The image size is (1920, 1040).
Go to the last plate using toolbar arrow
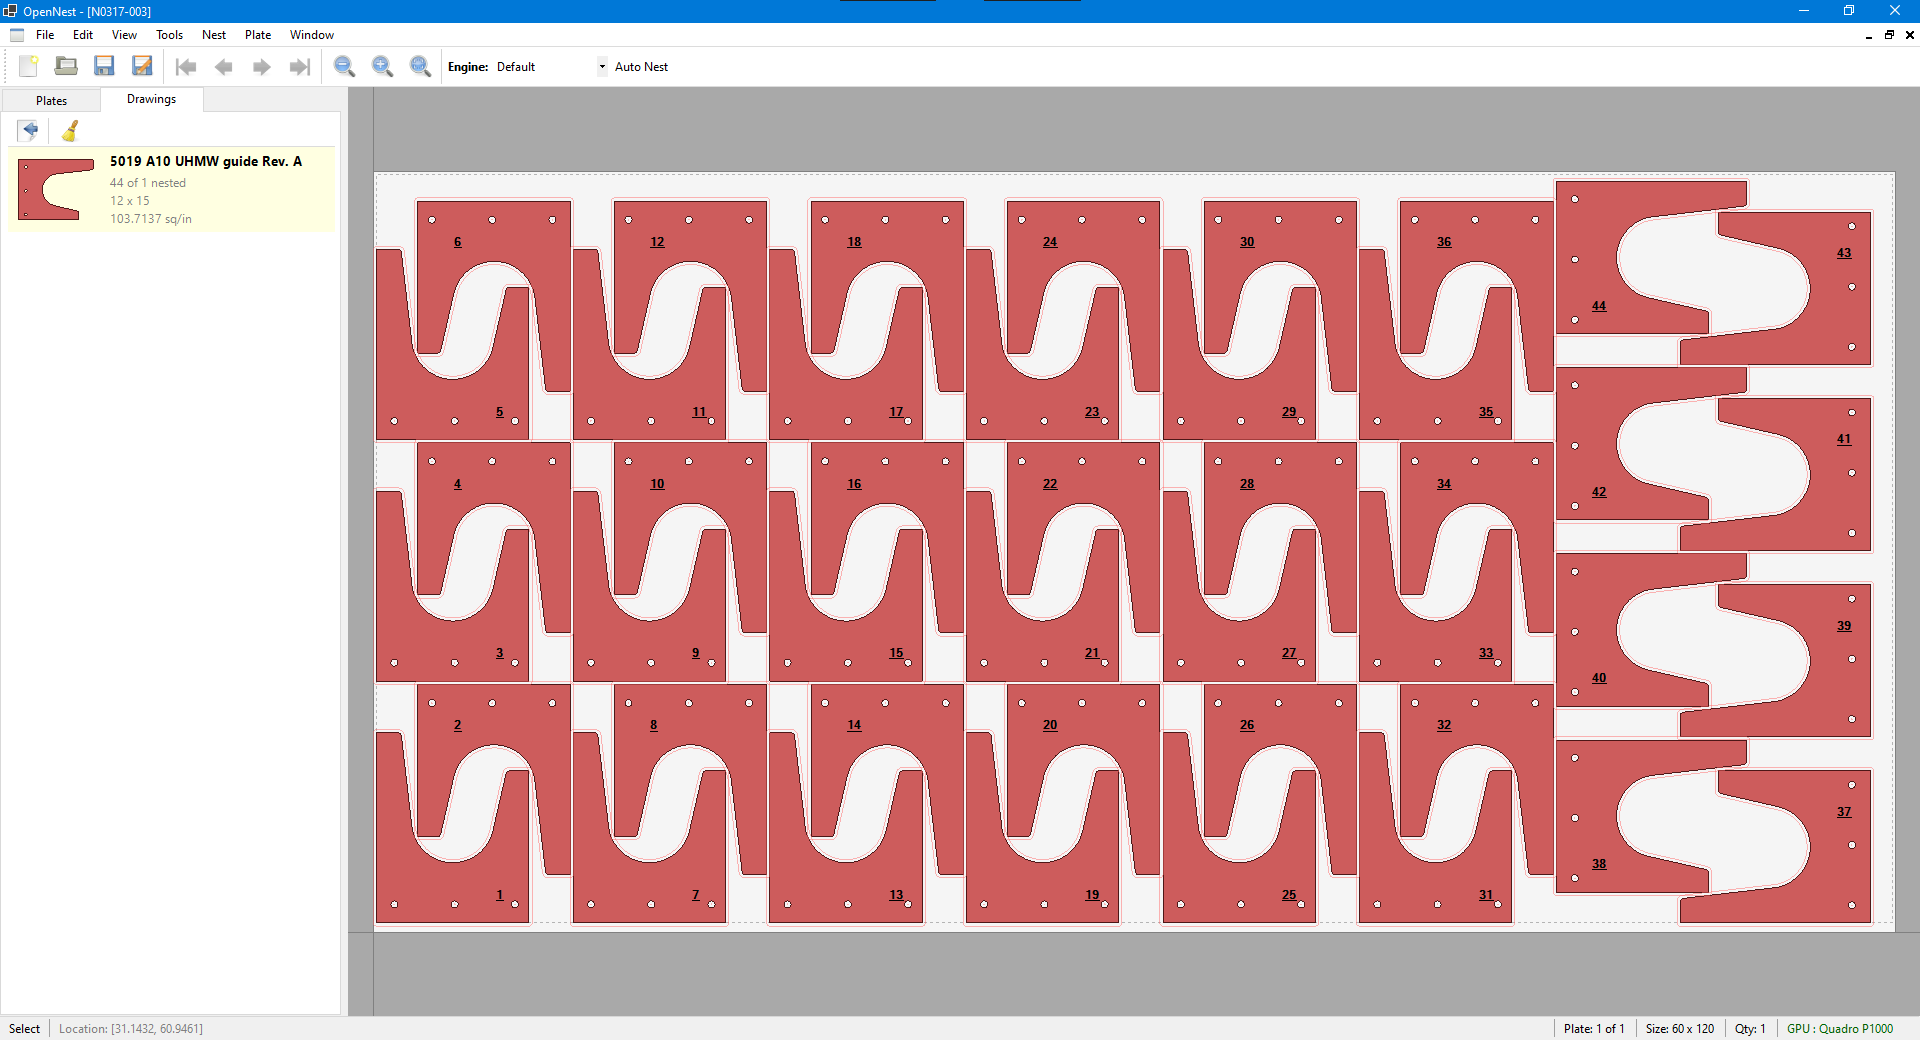[x=299, y=67]
